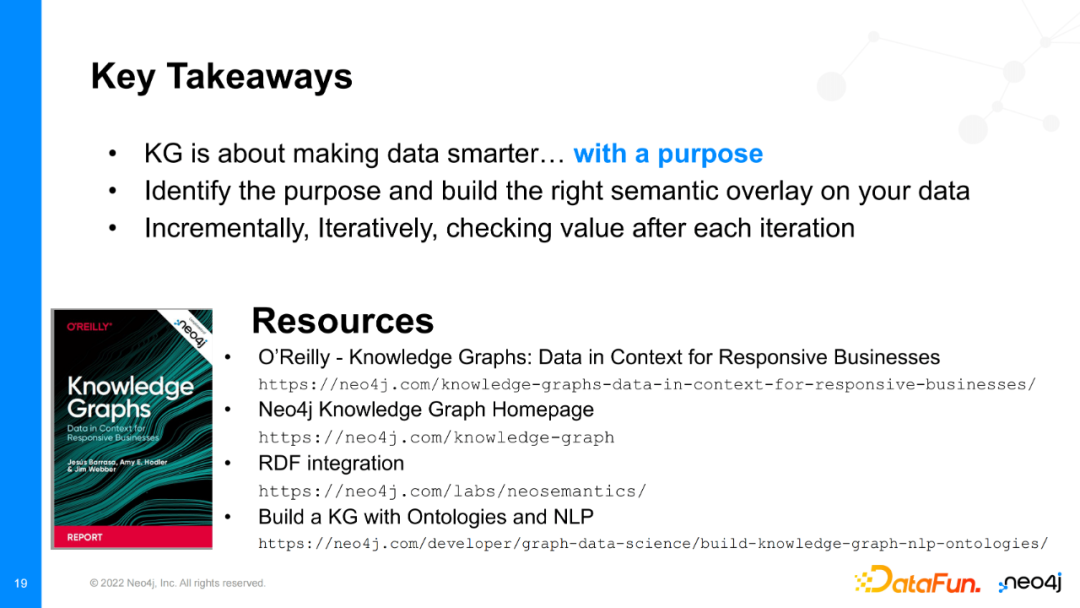
Task: Open the neo4j.com/knowledge-graph link
Action: [436, 437]
